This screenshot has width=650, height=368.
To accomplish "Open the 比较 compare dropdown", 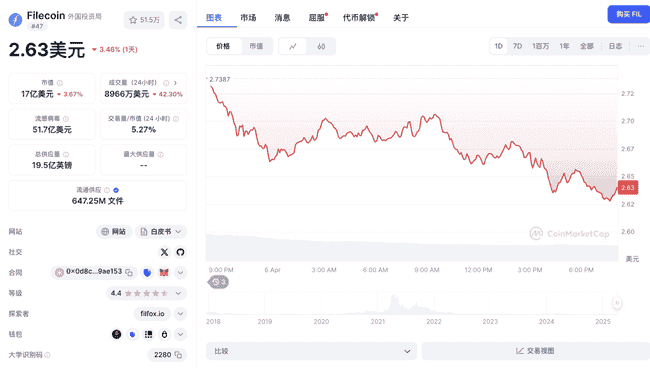I will click(311, 351).
